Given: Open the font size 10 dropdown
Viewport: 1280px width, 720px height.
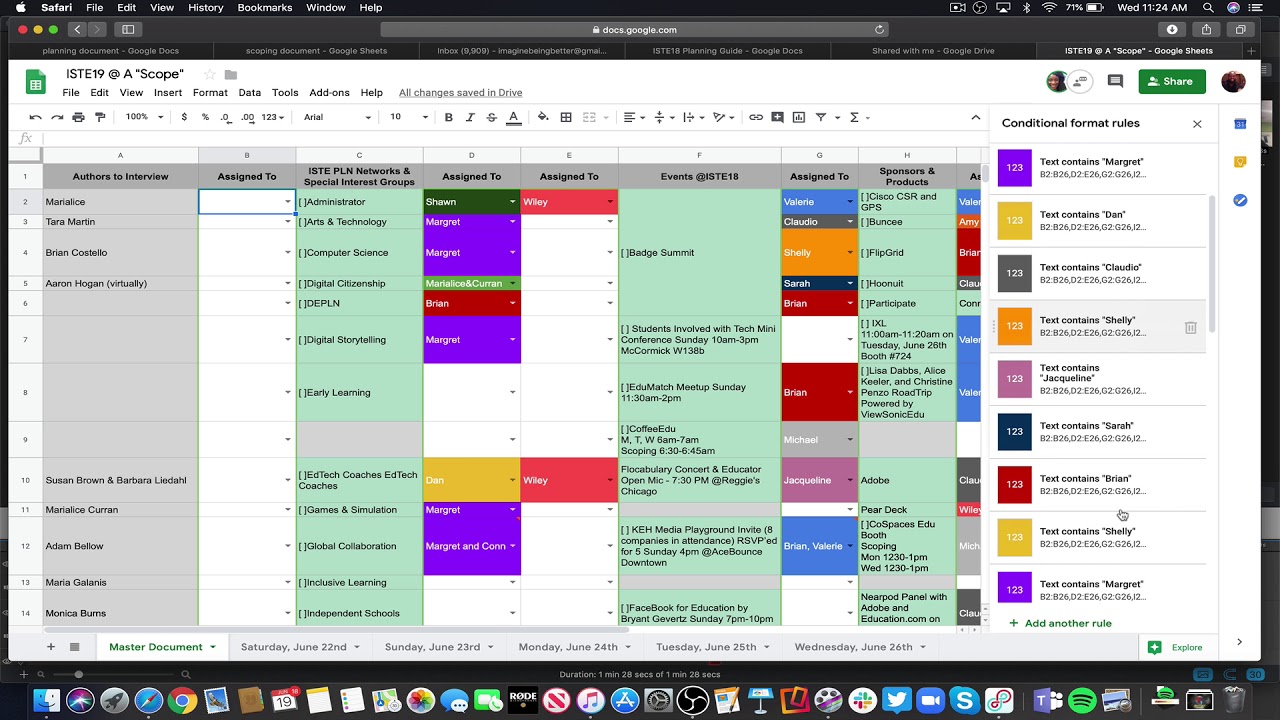Looking at the screenshot, I should [x=408, y=117].
